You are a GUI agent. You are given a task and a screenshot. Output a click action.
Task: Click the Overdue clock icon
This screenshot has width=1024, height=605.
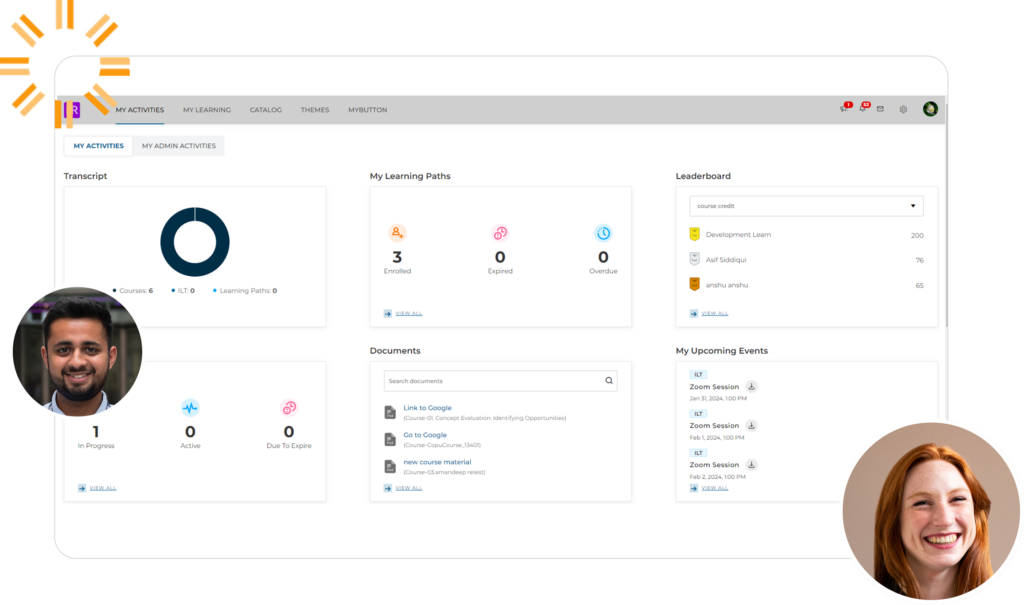(x=603, y=233)
